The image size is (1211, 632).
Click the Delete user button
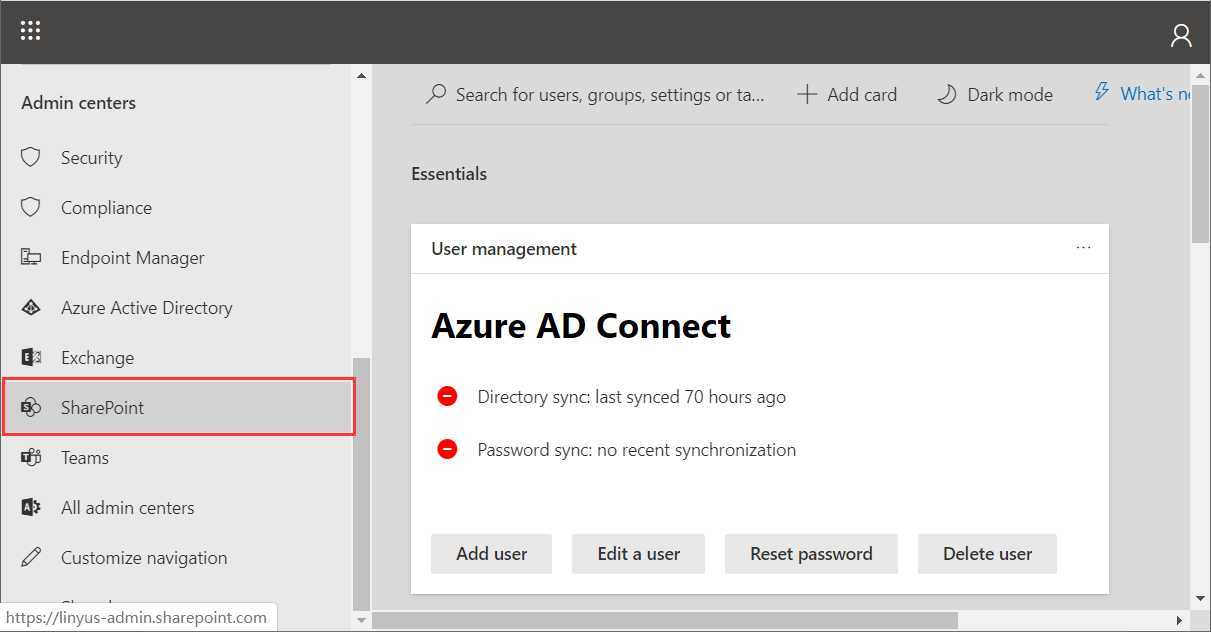(987, 554)
